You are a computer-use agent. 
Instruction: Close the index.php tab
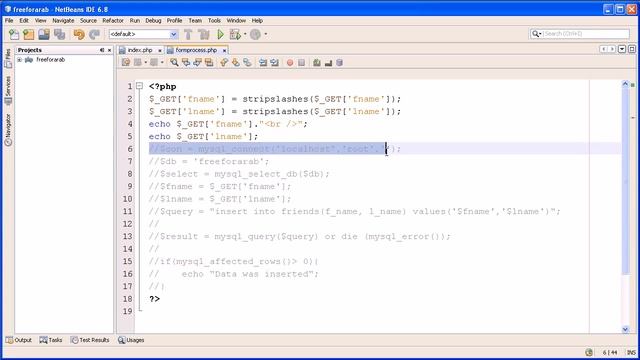(x=160, y=50)
